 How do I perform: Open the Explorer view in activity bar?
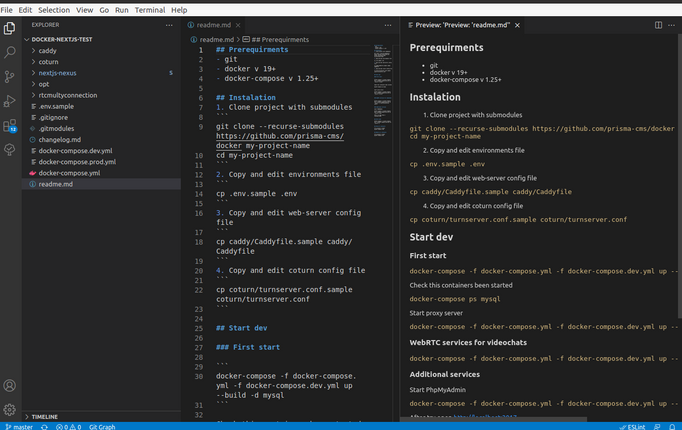coord(9,28)
